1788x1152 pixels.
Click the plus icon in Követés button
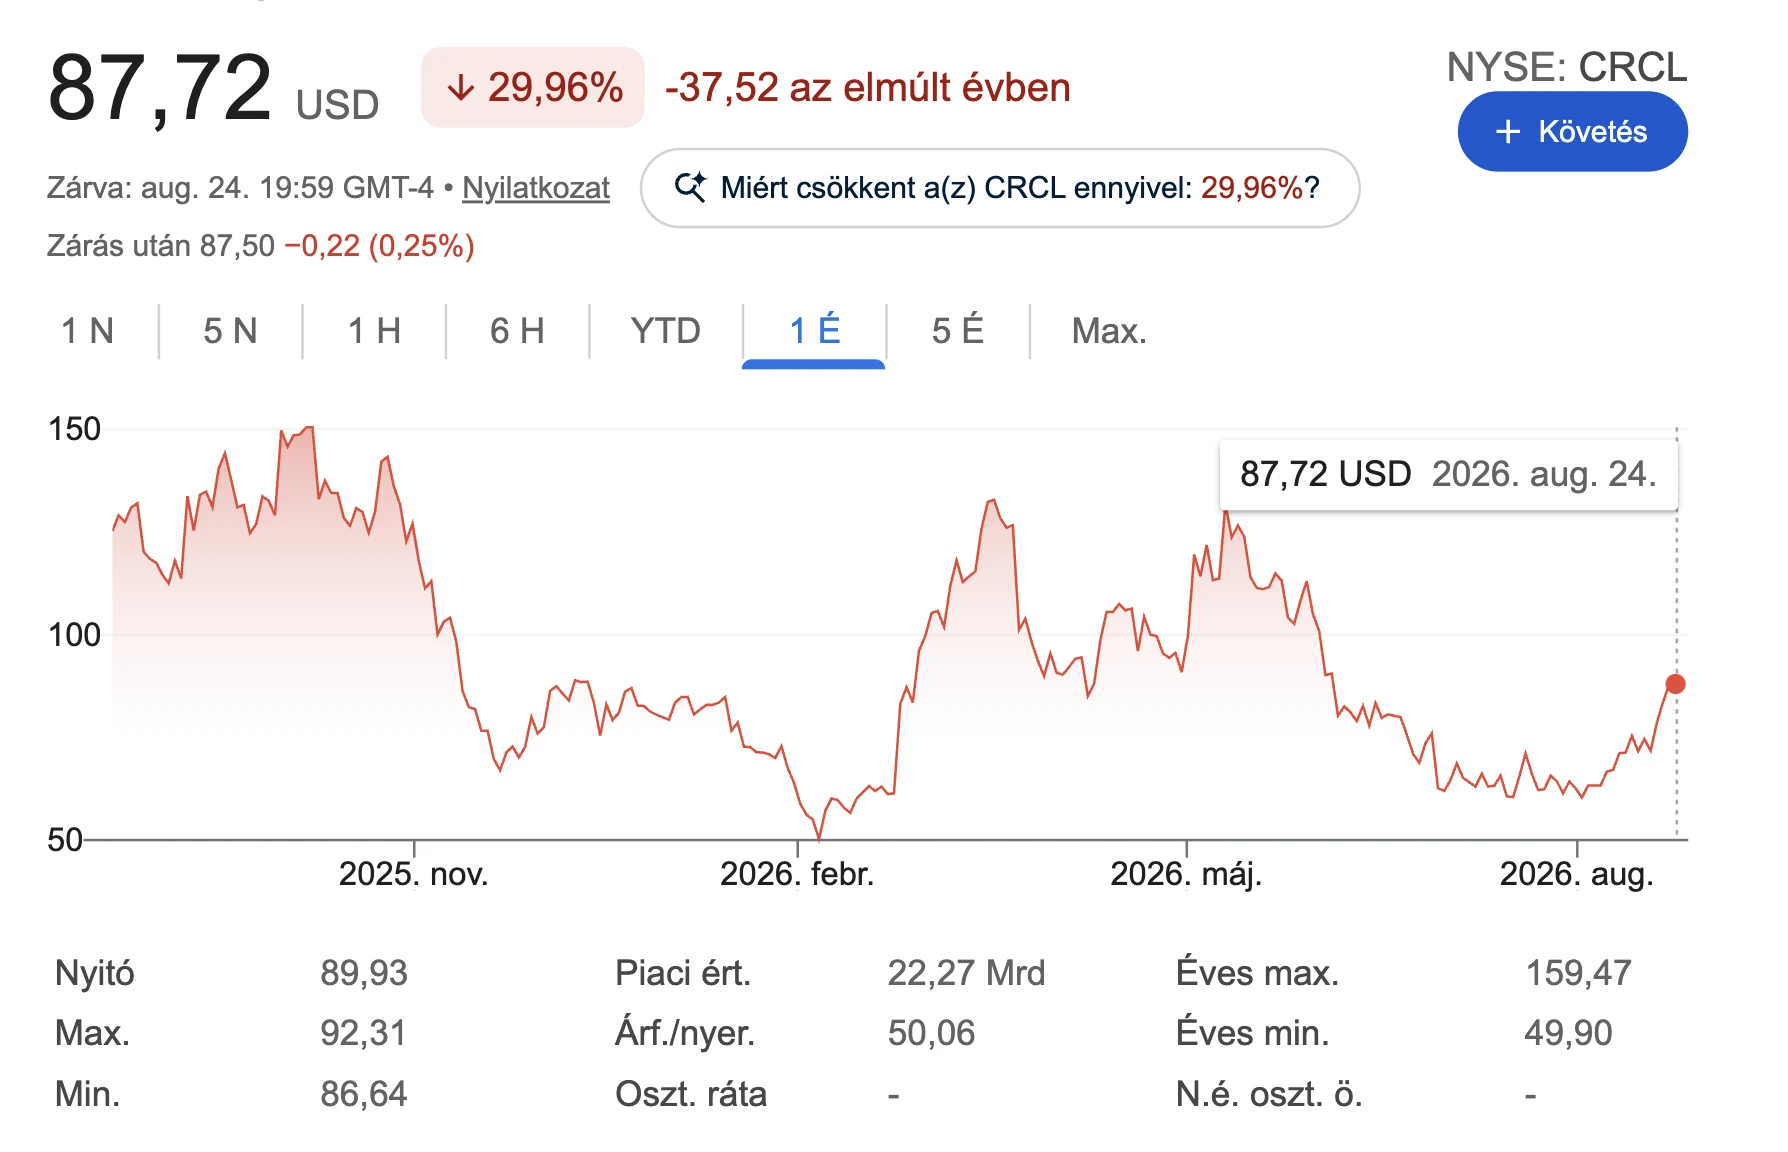[1507, 131]
